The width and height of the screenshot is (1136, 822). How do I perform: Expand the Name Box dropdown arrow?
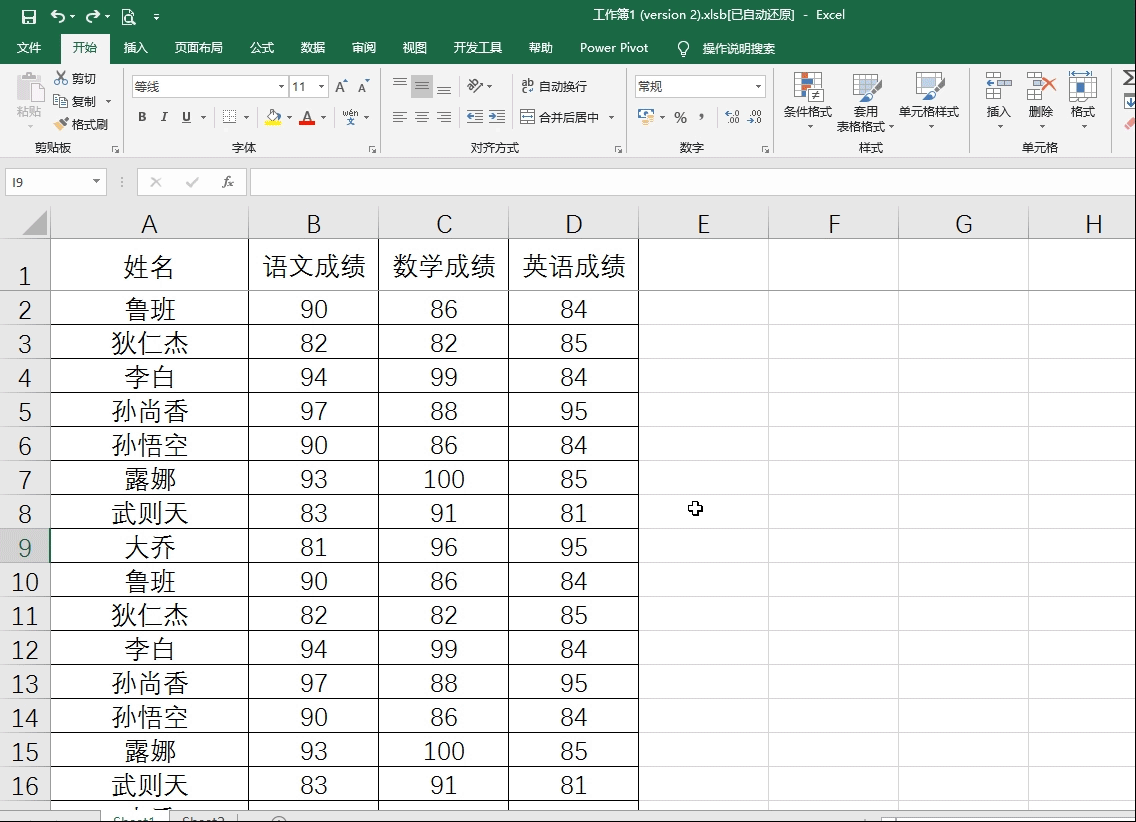tap(96, 181)
